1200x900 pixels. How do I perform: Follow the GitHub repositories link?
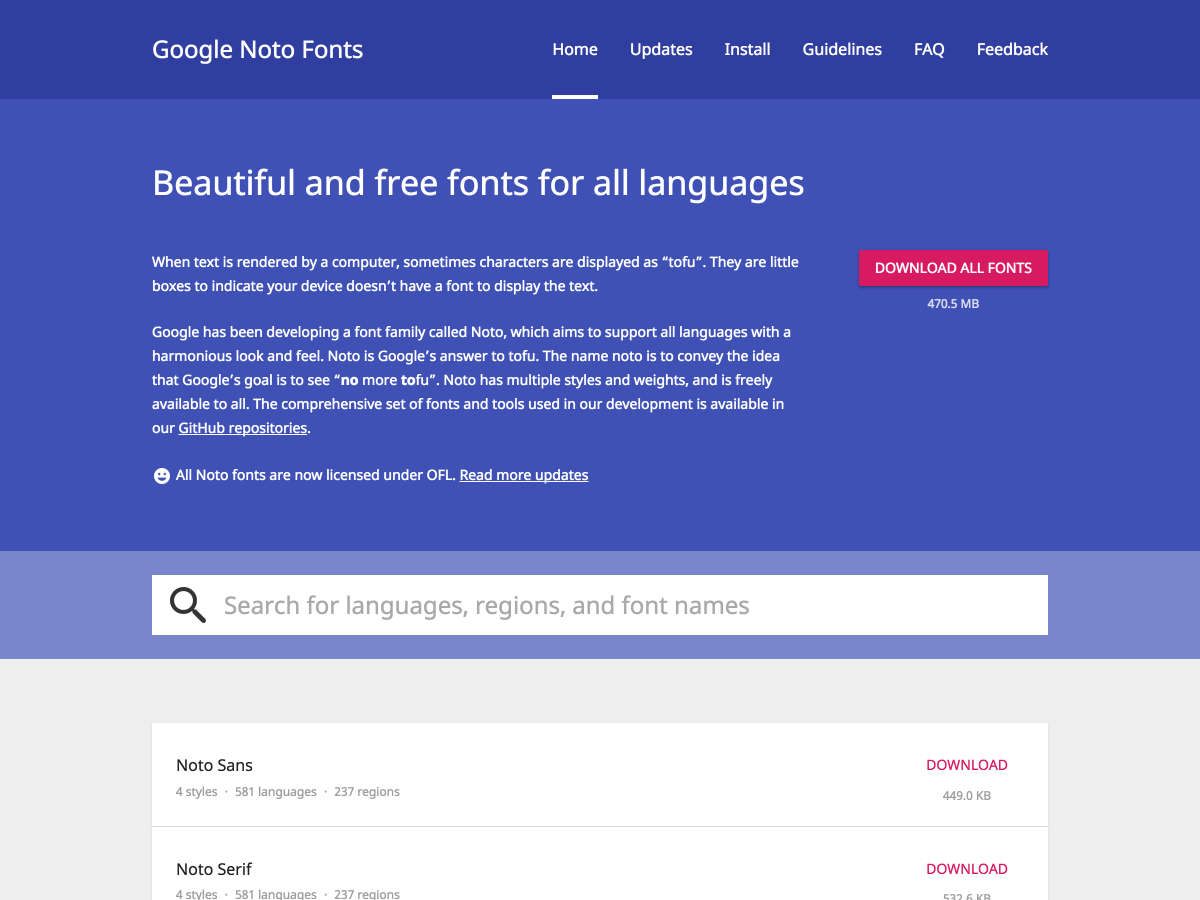pyautogui.click(x=243, y=428)
